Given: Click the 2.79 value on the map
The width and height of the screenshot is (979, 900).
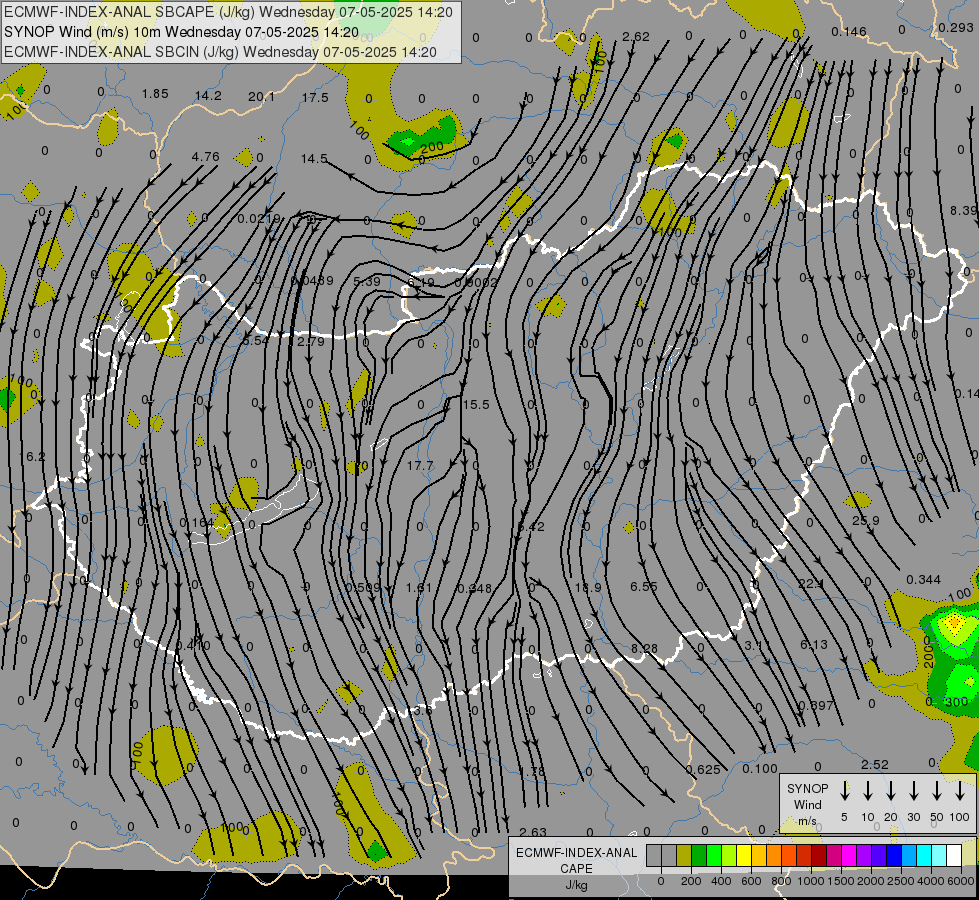Looking at the screenshot, I should [x=310, y=342].
